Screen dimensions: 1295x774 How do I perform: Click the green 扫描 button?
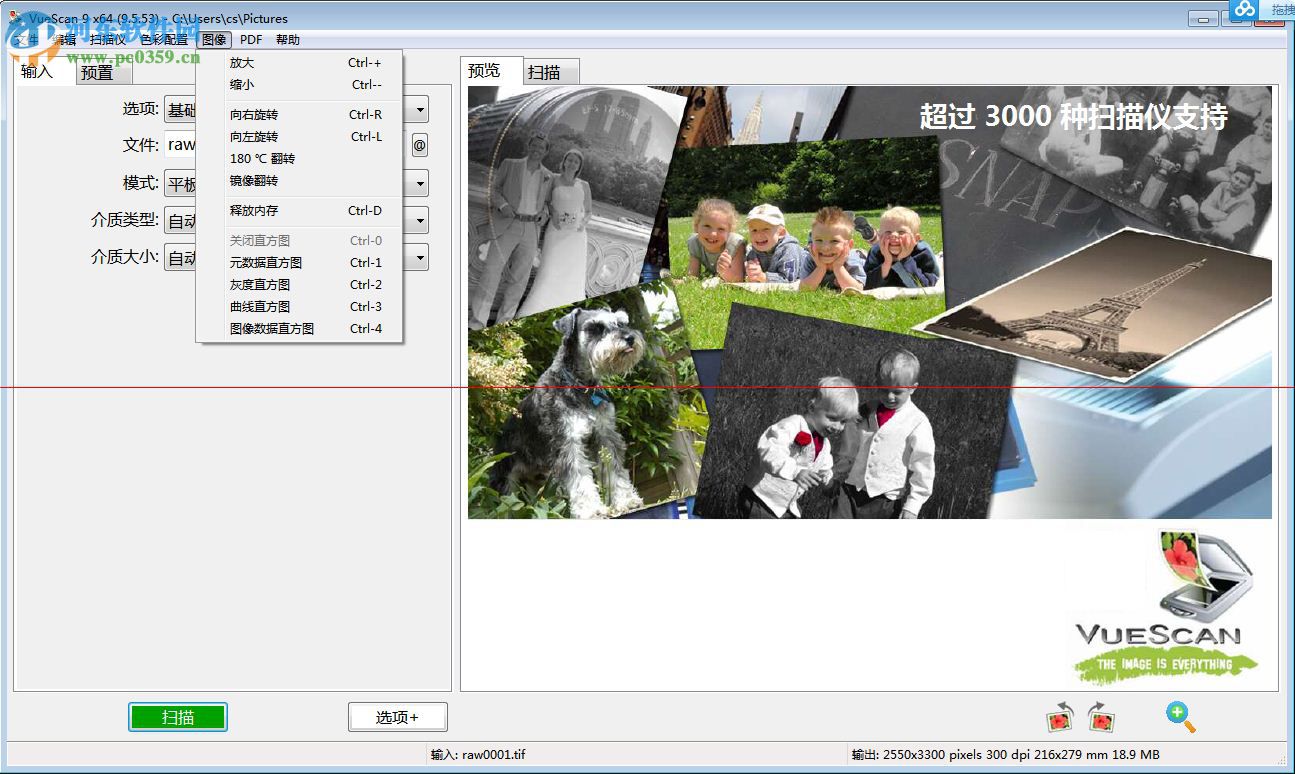178,717
